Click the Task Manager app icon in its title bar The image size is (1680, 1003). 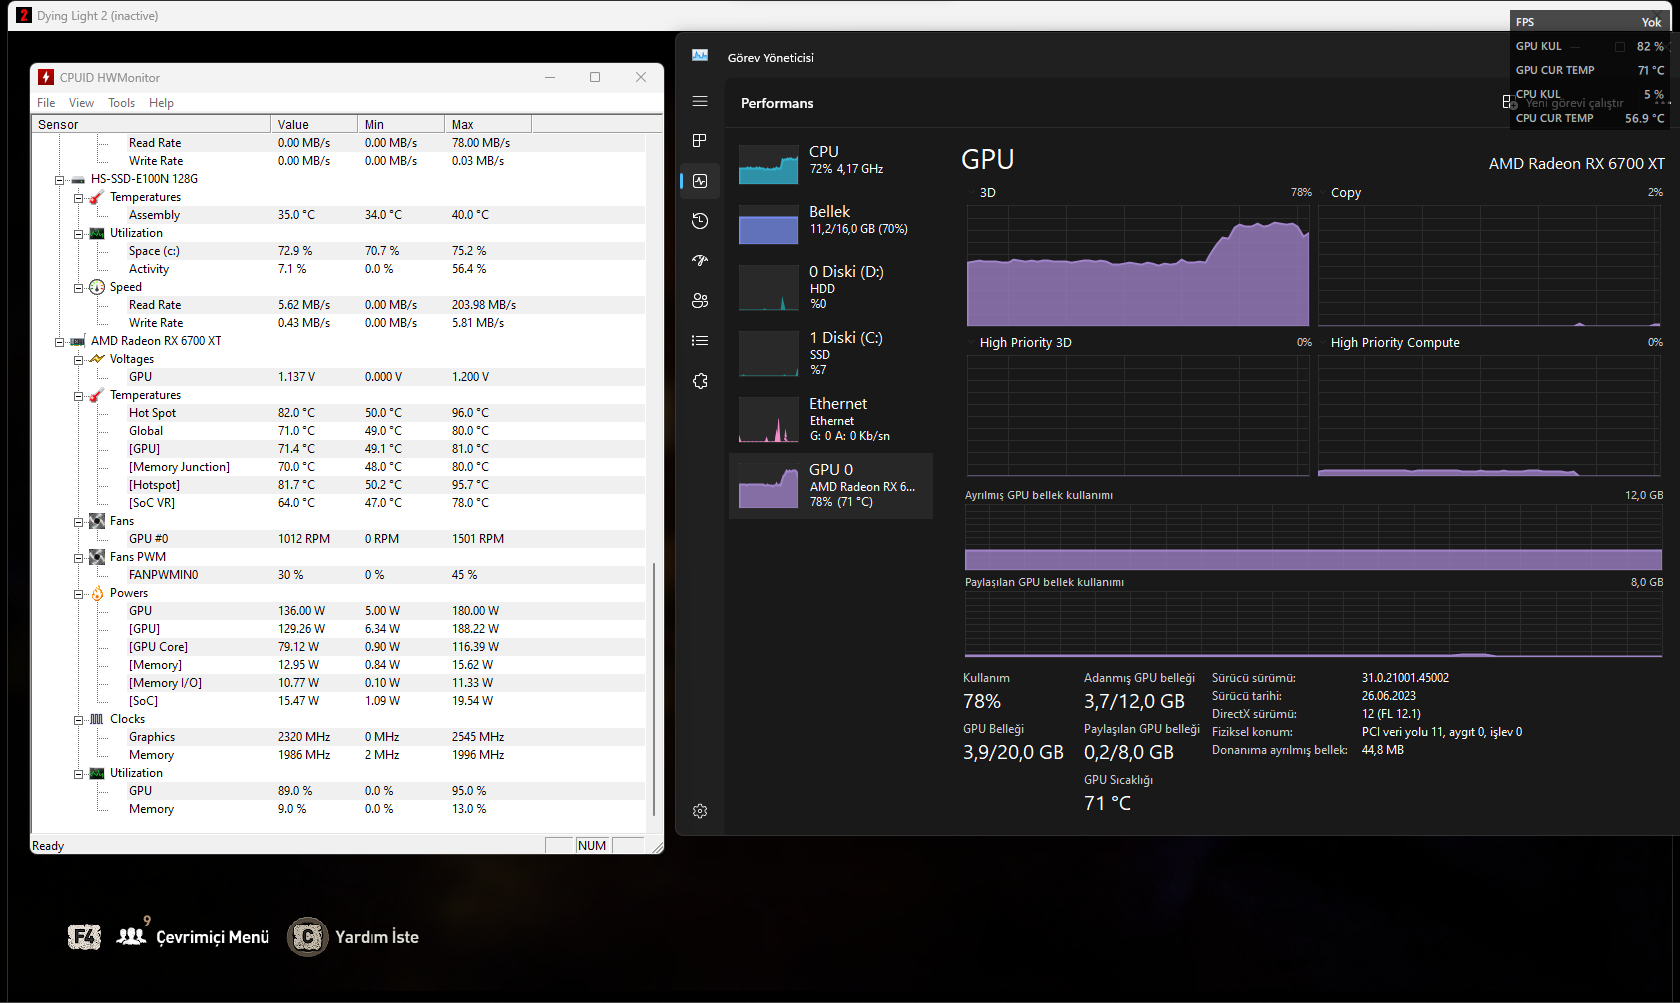click(x=700, y=56)
